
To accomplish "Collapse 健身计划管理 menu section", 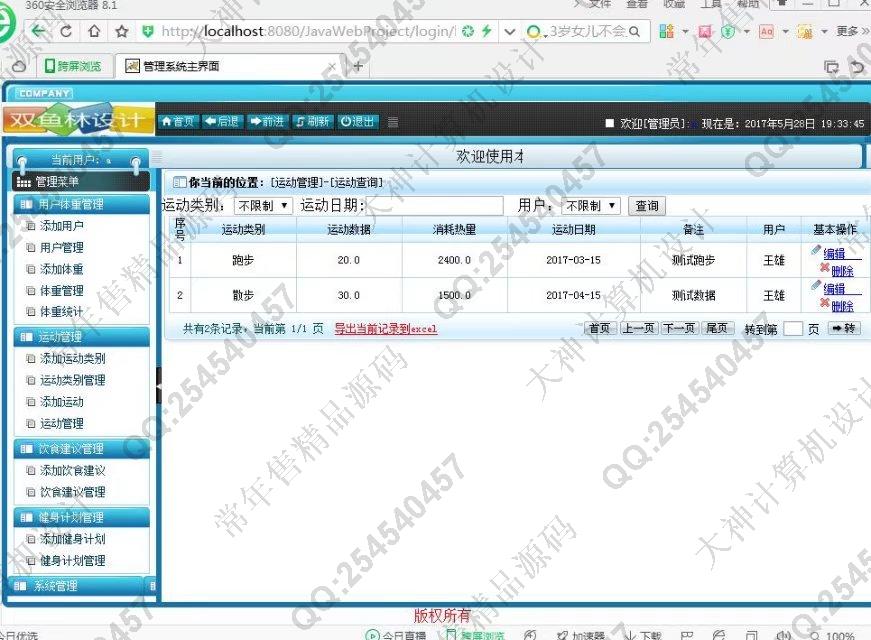I will click(x=81, y=518).
